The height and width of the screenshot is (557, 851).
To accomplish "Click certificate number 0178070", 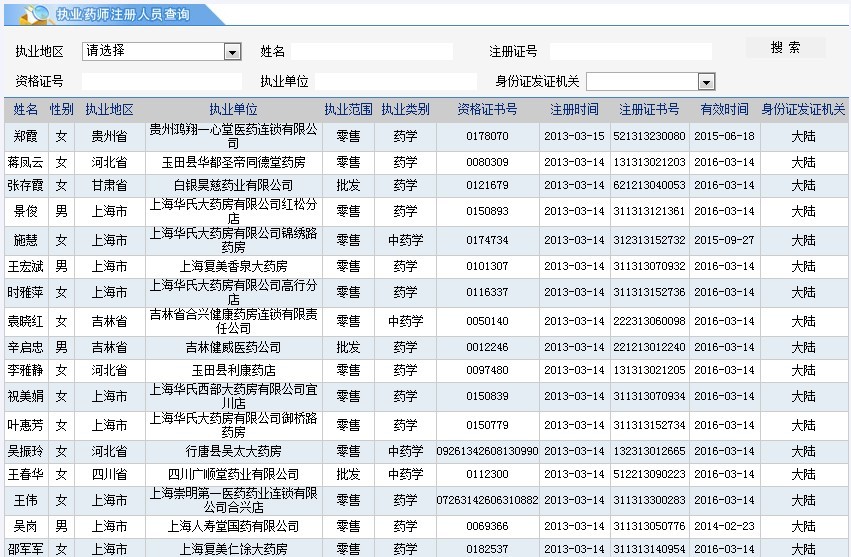I will click(x=487, y=136).
